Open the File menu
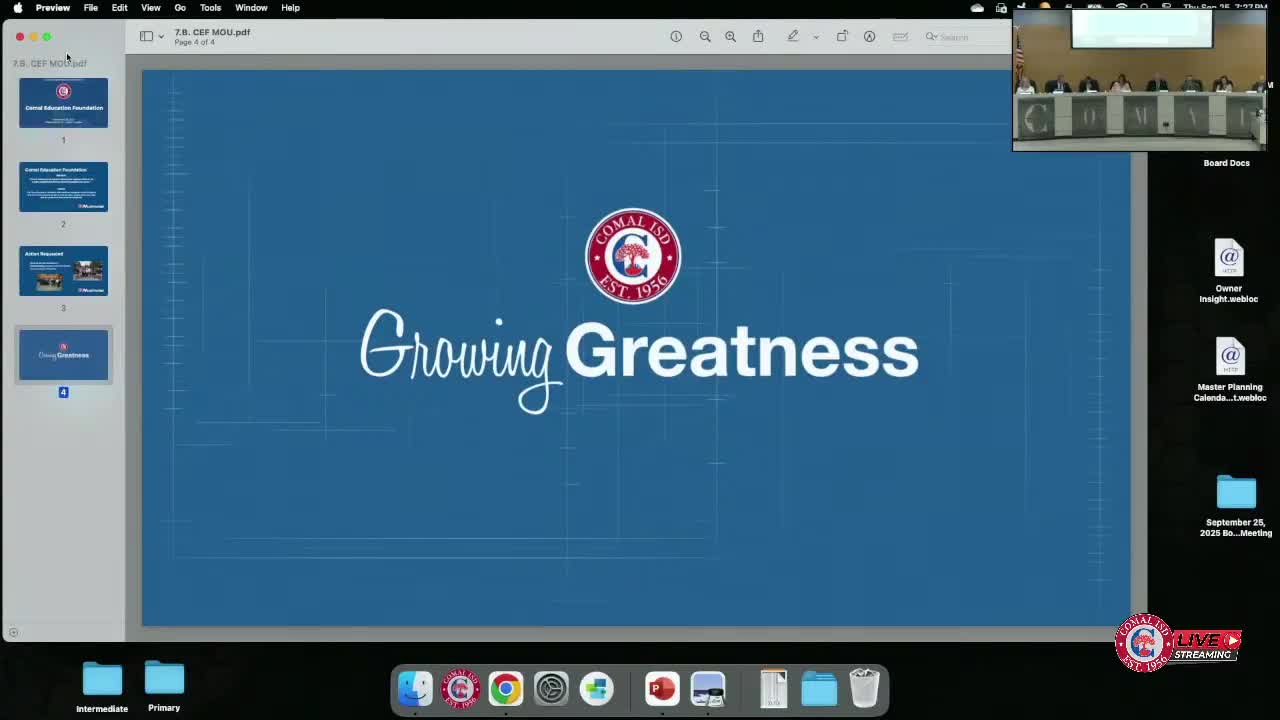Viewport: 1280px width, 720px height. click(x=91, y=8)
